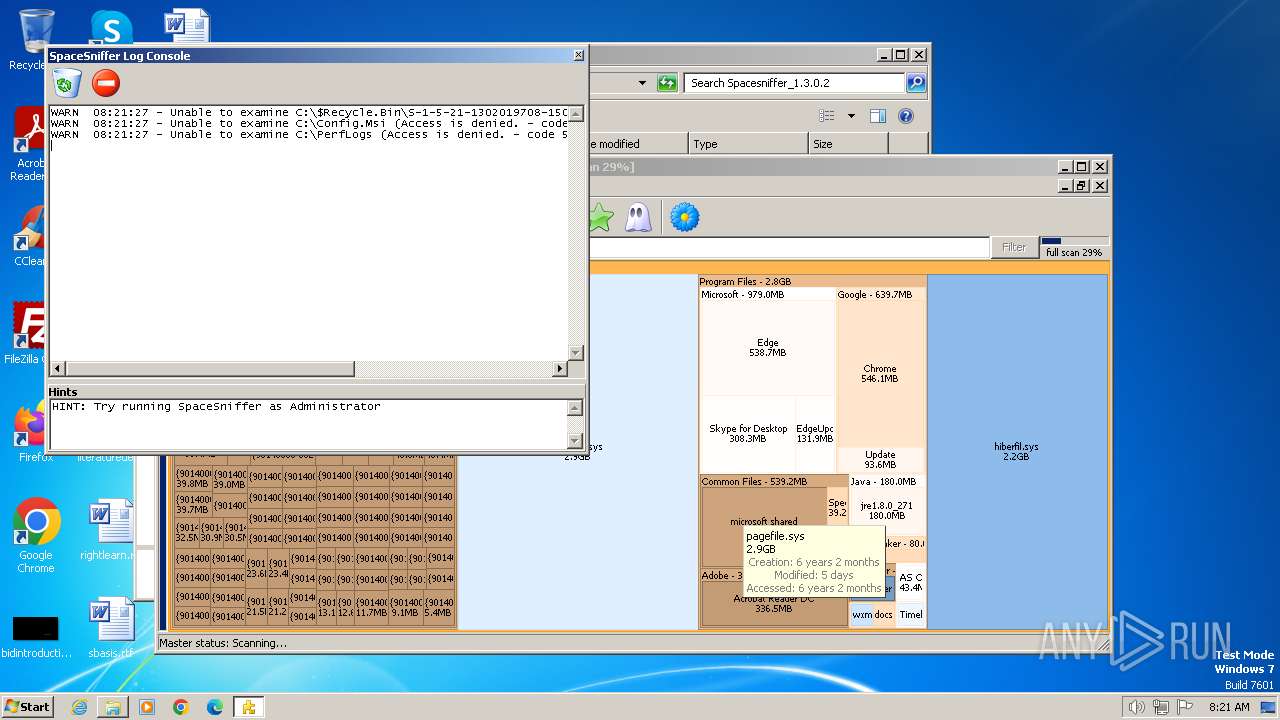This screenshot has height=720, width=1280.
Task: Select the Skype for Desktop 308.3MB block
Action: tap(748, 433)
